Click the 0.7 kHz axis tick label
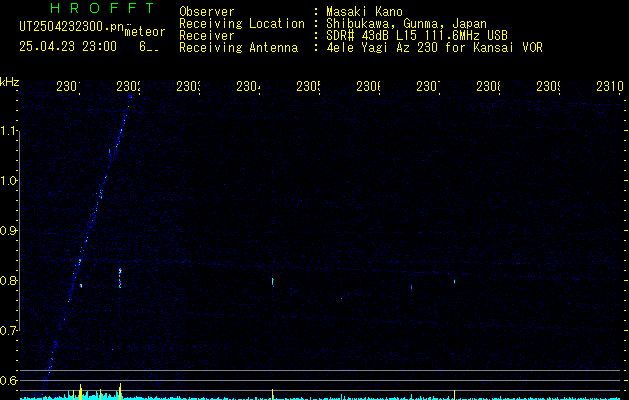The height and width of the screenshot is (400, 629). 8,331
